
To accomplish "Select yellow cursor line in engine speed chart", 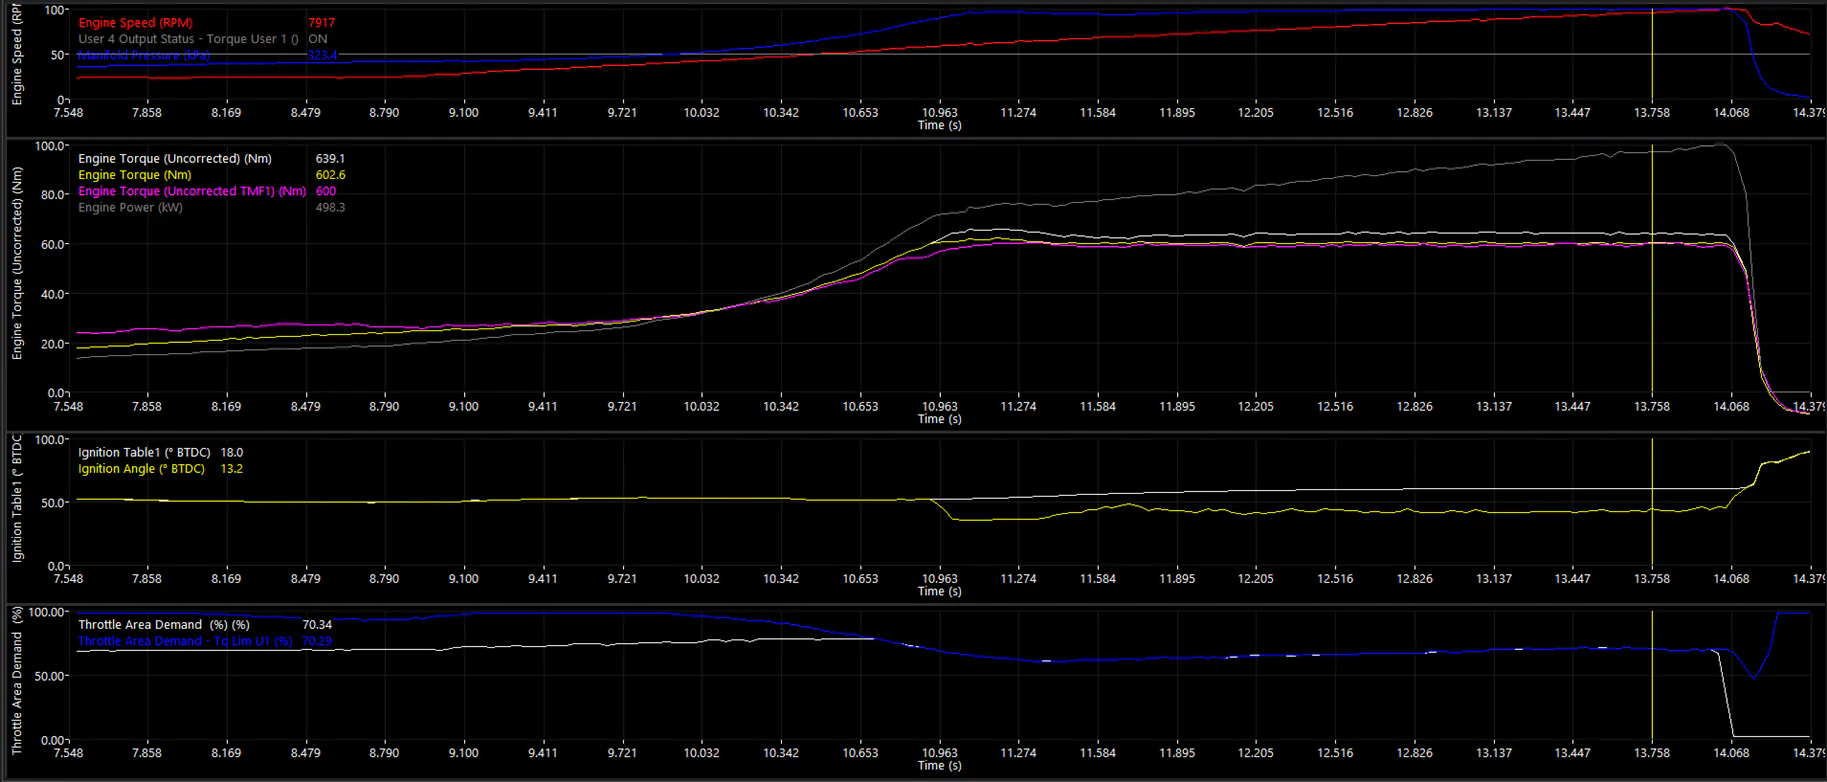I will coord(1652,54).
